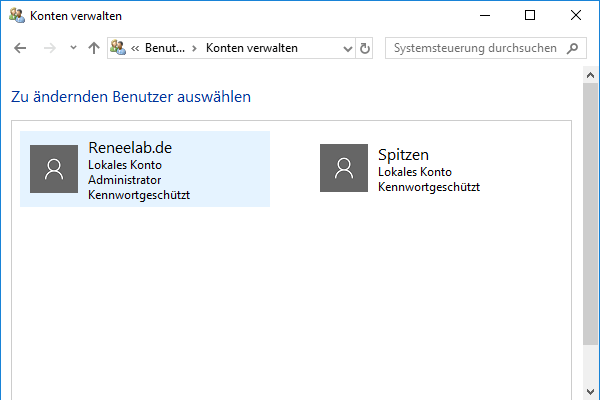Click the forward navigation arrow

(50, 48)
